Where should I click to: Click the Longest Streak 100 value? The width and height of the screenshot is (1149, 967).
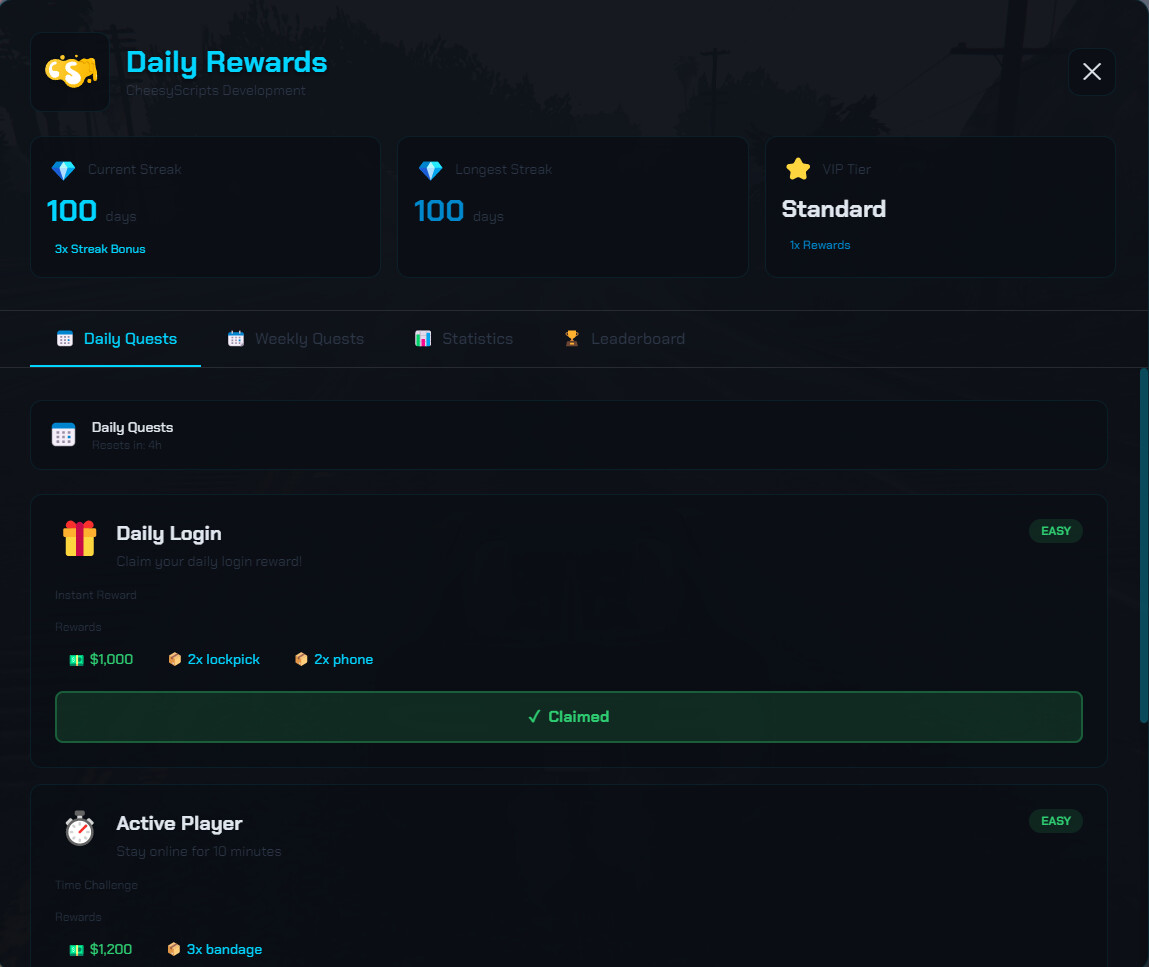[x=439, y=211]
